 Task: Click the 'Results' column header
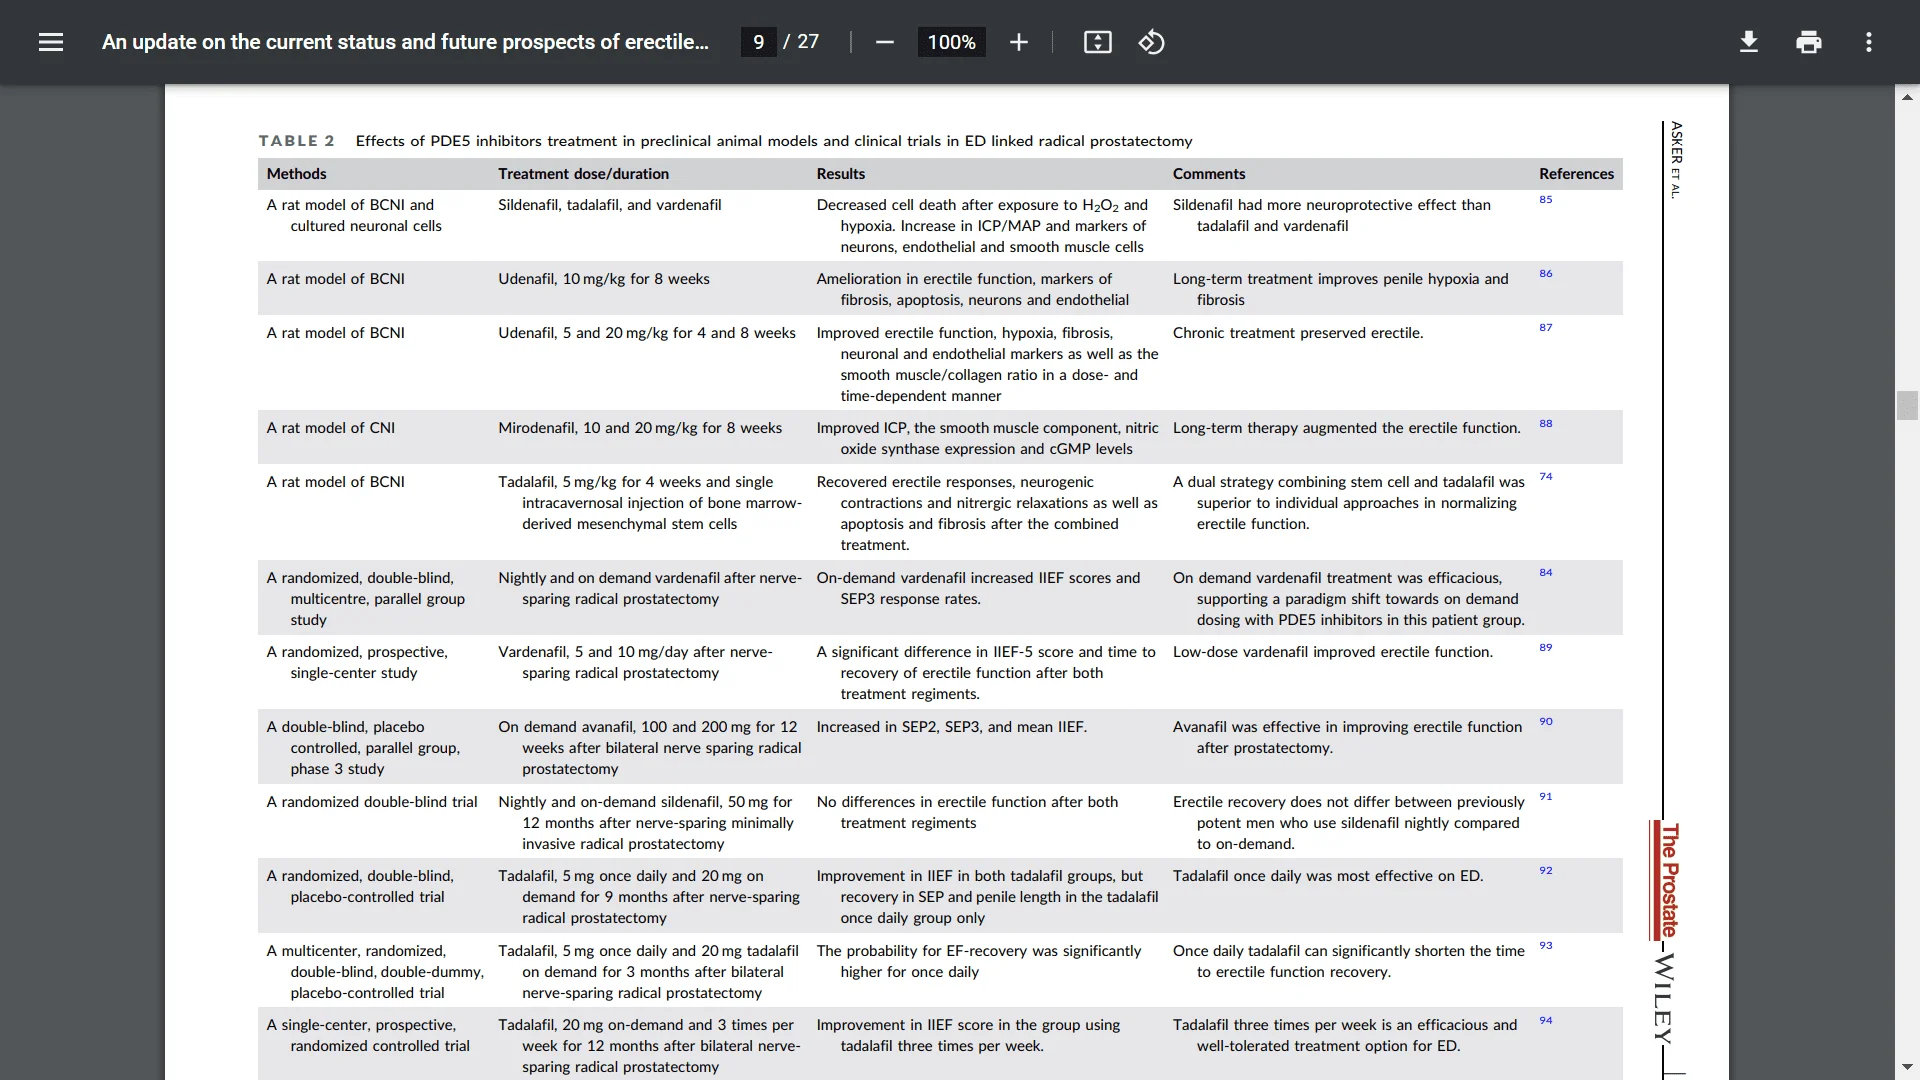click(840, 174)
